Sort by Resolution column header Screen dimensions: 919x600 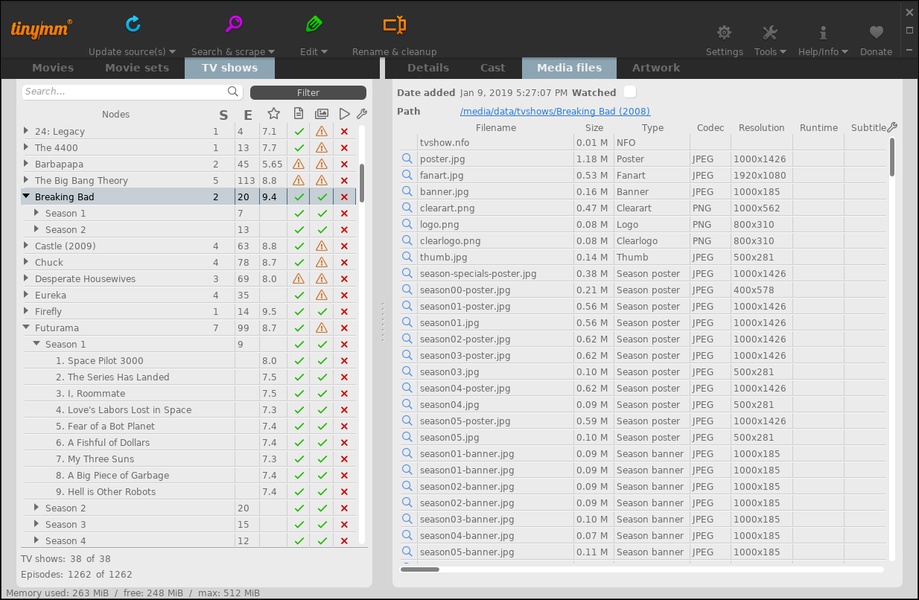coord(761,128)
